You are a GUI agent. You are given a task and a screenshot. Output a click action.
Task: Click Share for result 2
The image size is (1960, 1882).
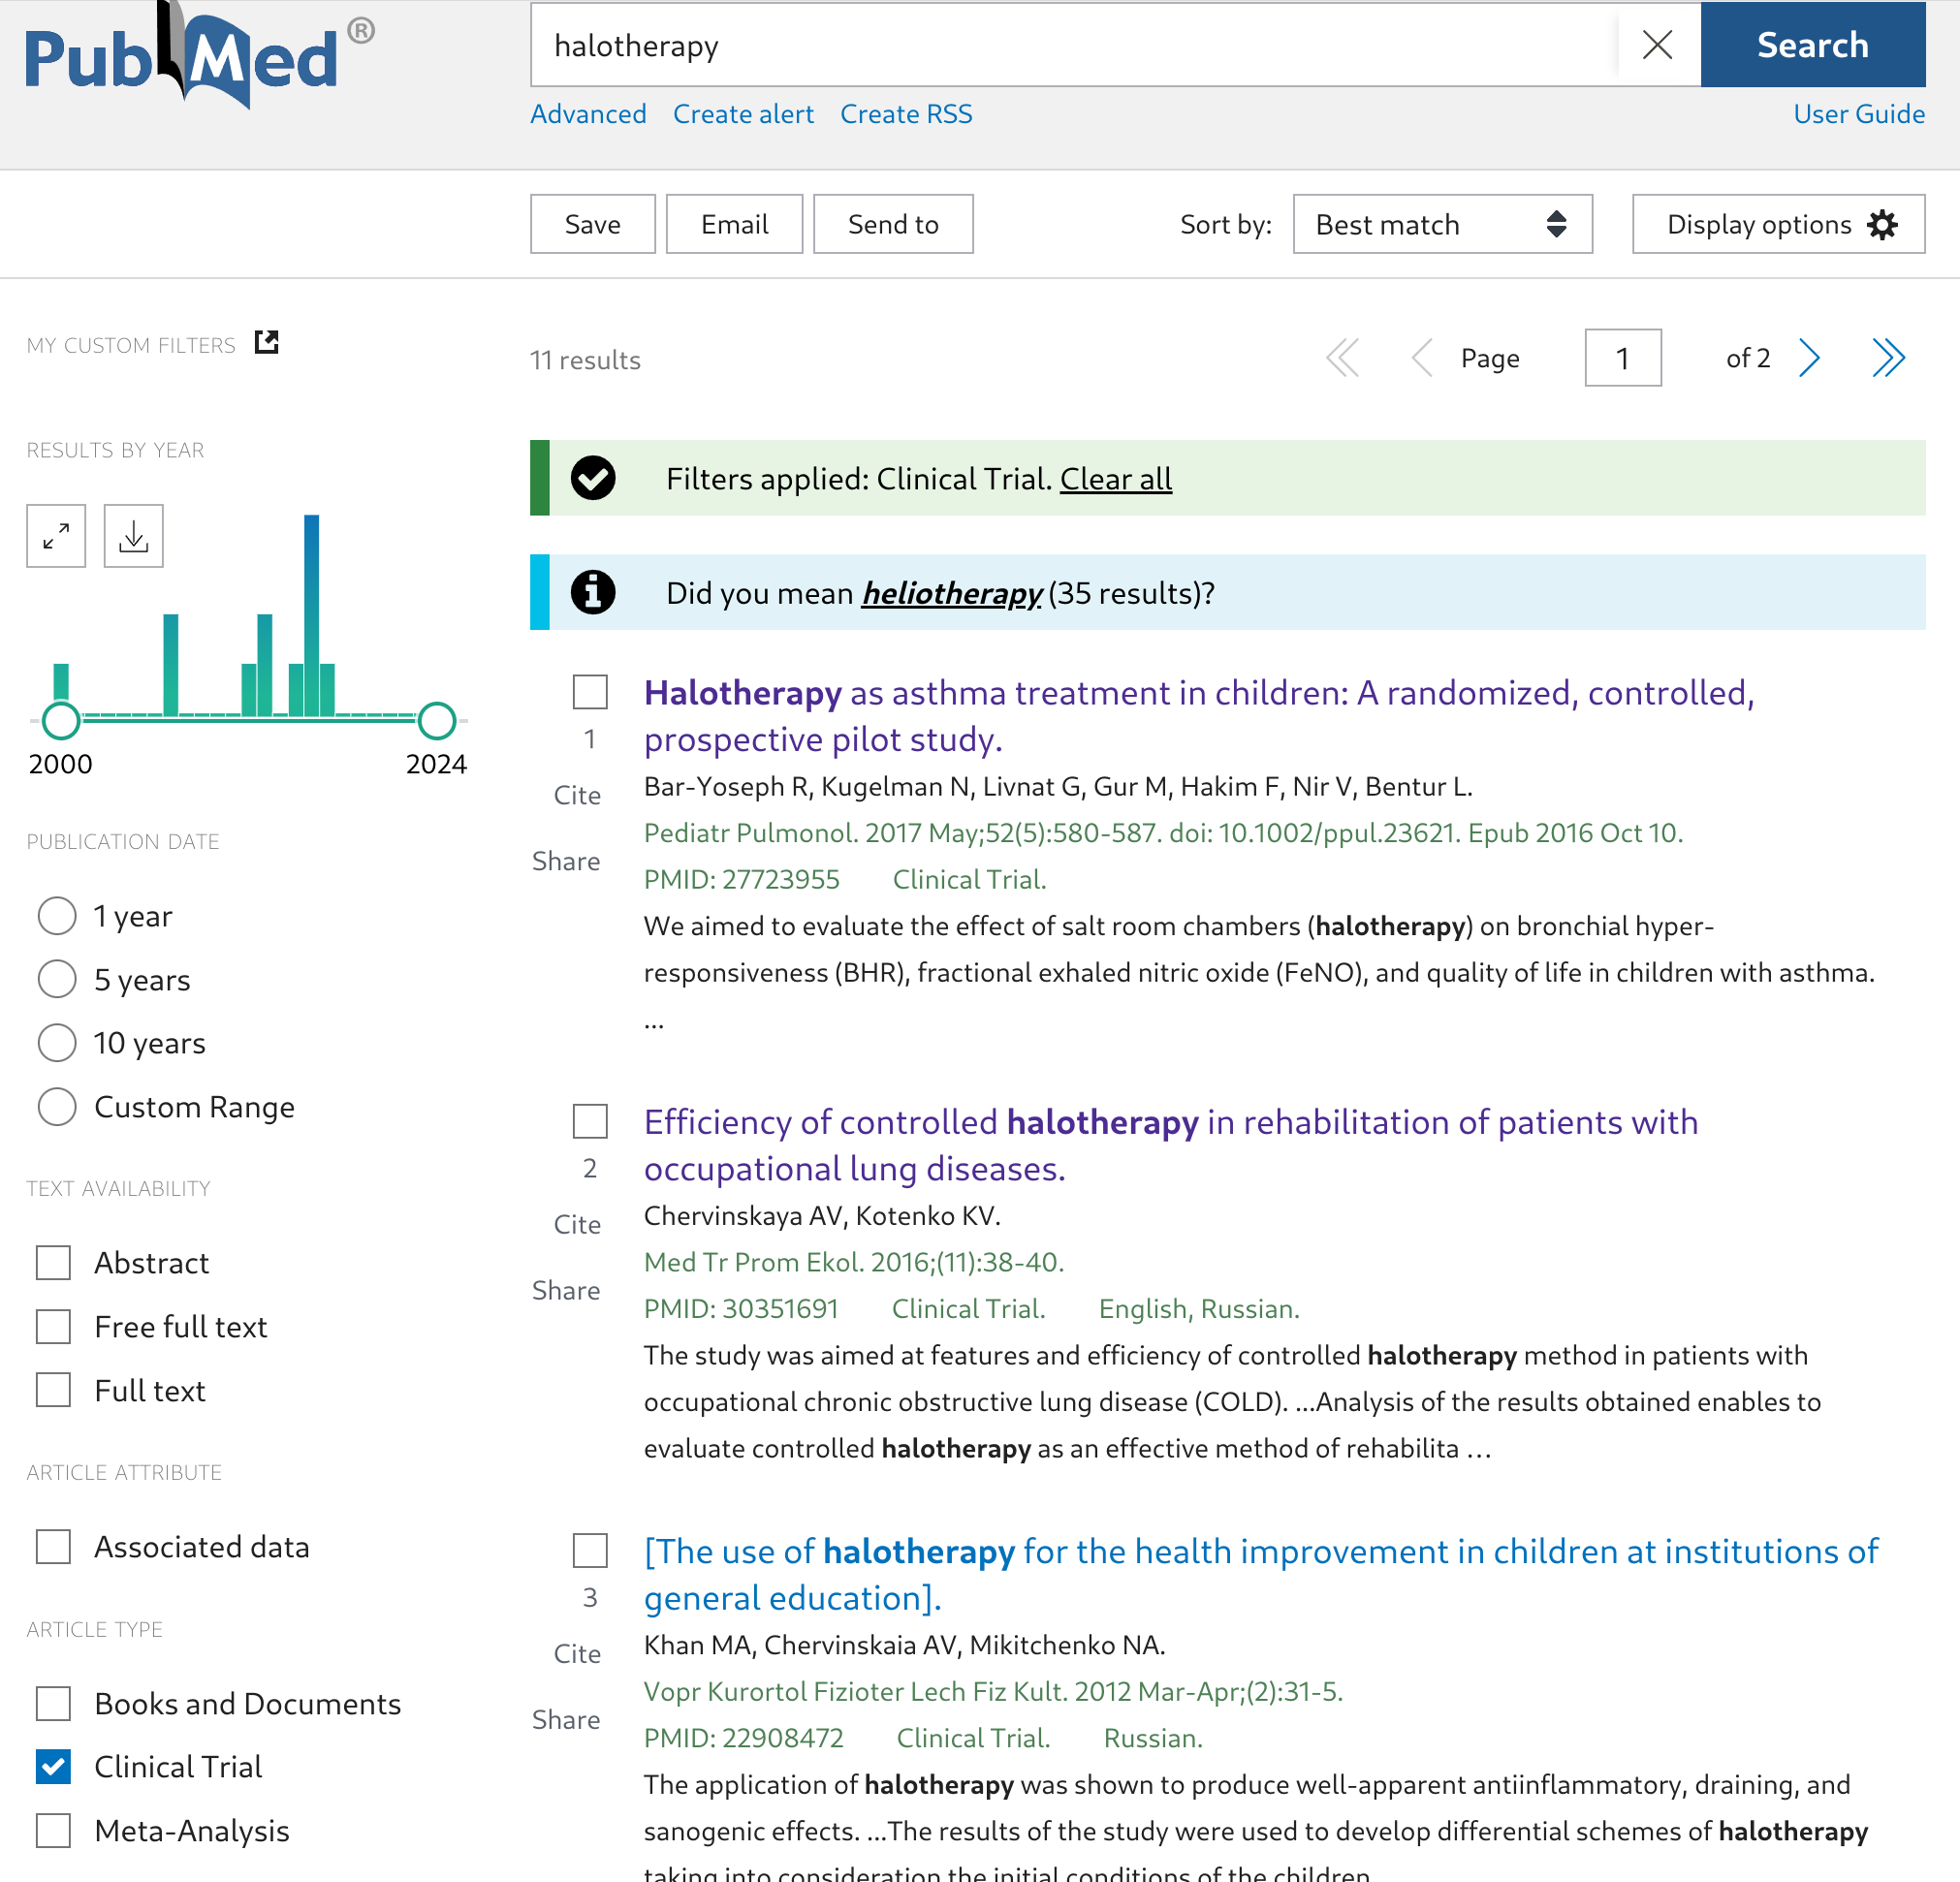pos(566,1291)
